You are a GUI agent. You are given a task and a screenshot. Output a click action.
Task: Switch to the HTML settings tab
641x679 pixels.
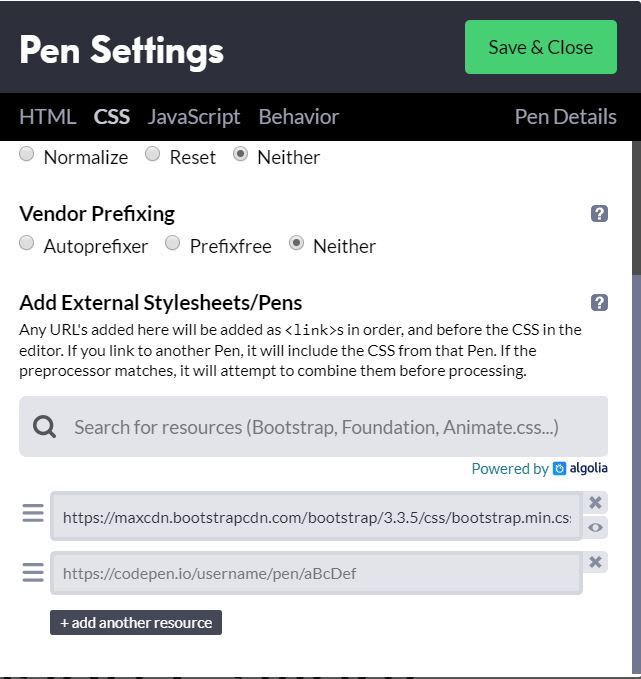click(x=48, y=117)
